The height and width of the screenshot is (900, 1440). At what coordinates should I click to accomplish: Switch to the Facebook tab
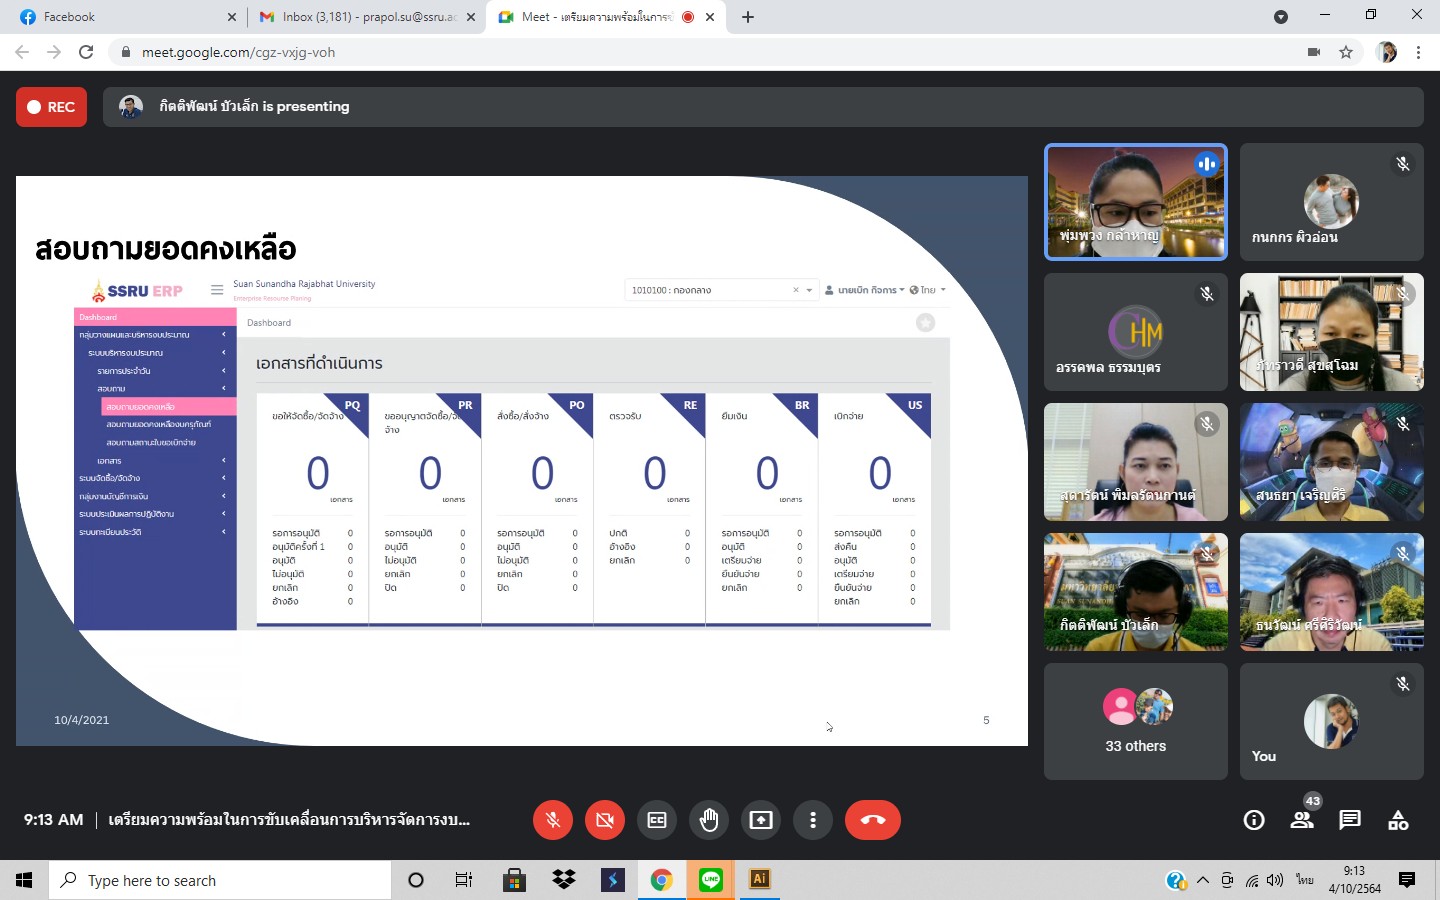click(x=120, y=17)
